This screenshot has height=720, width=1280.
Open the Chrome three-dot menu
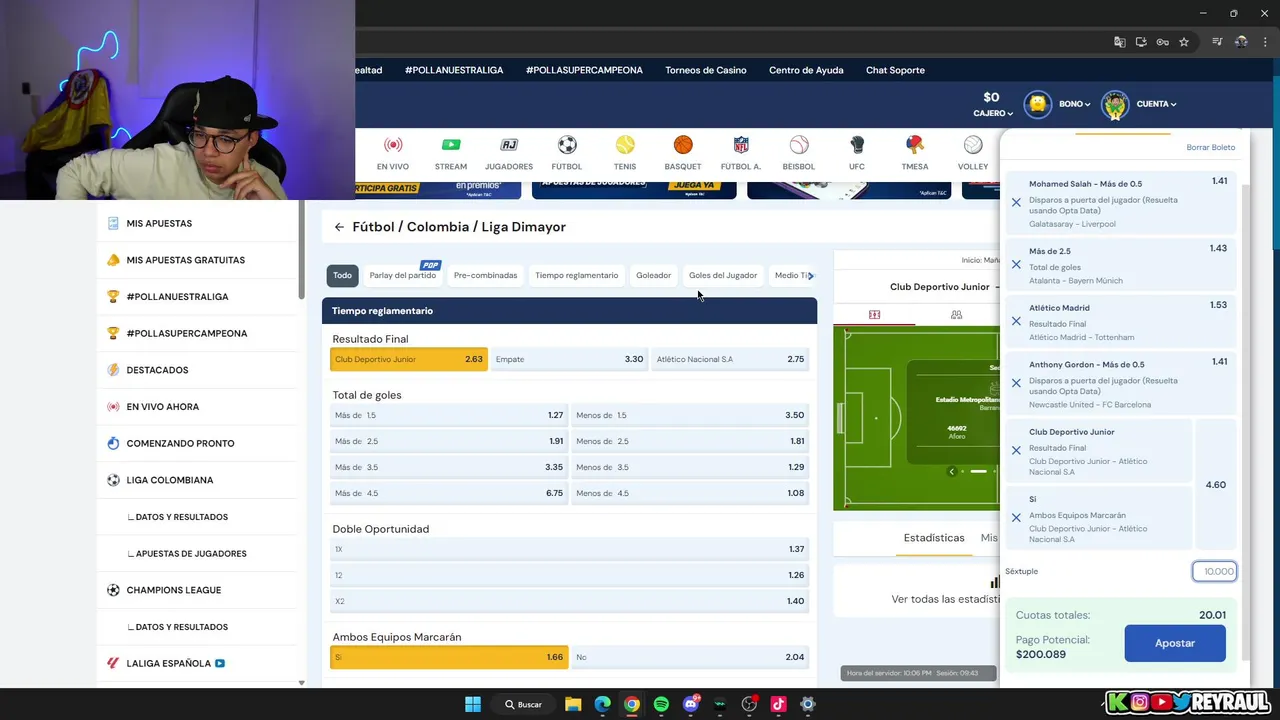click(x=1265, y=42)
